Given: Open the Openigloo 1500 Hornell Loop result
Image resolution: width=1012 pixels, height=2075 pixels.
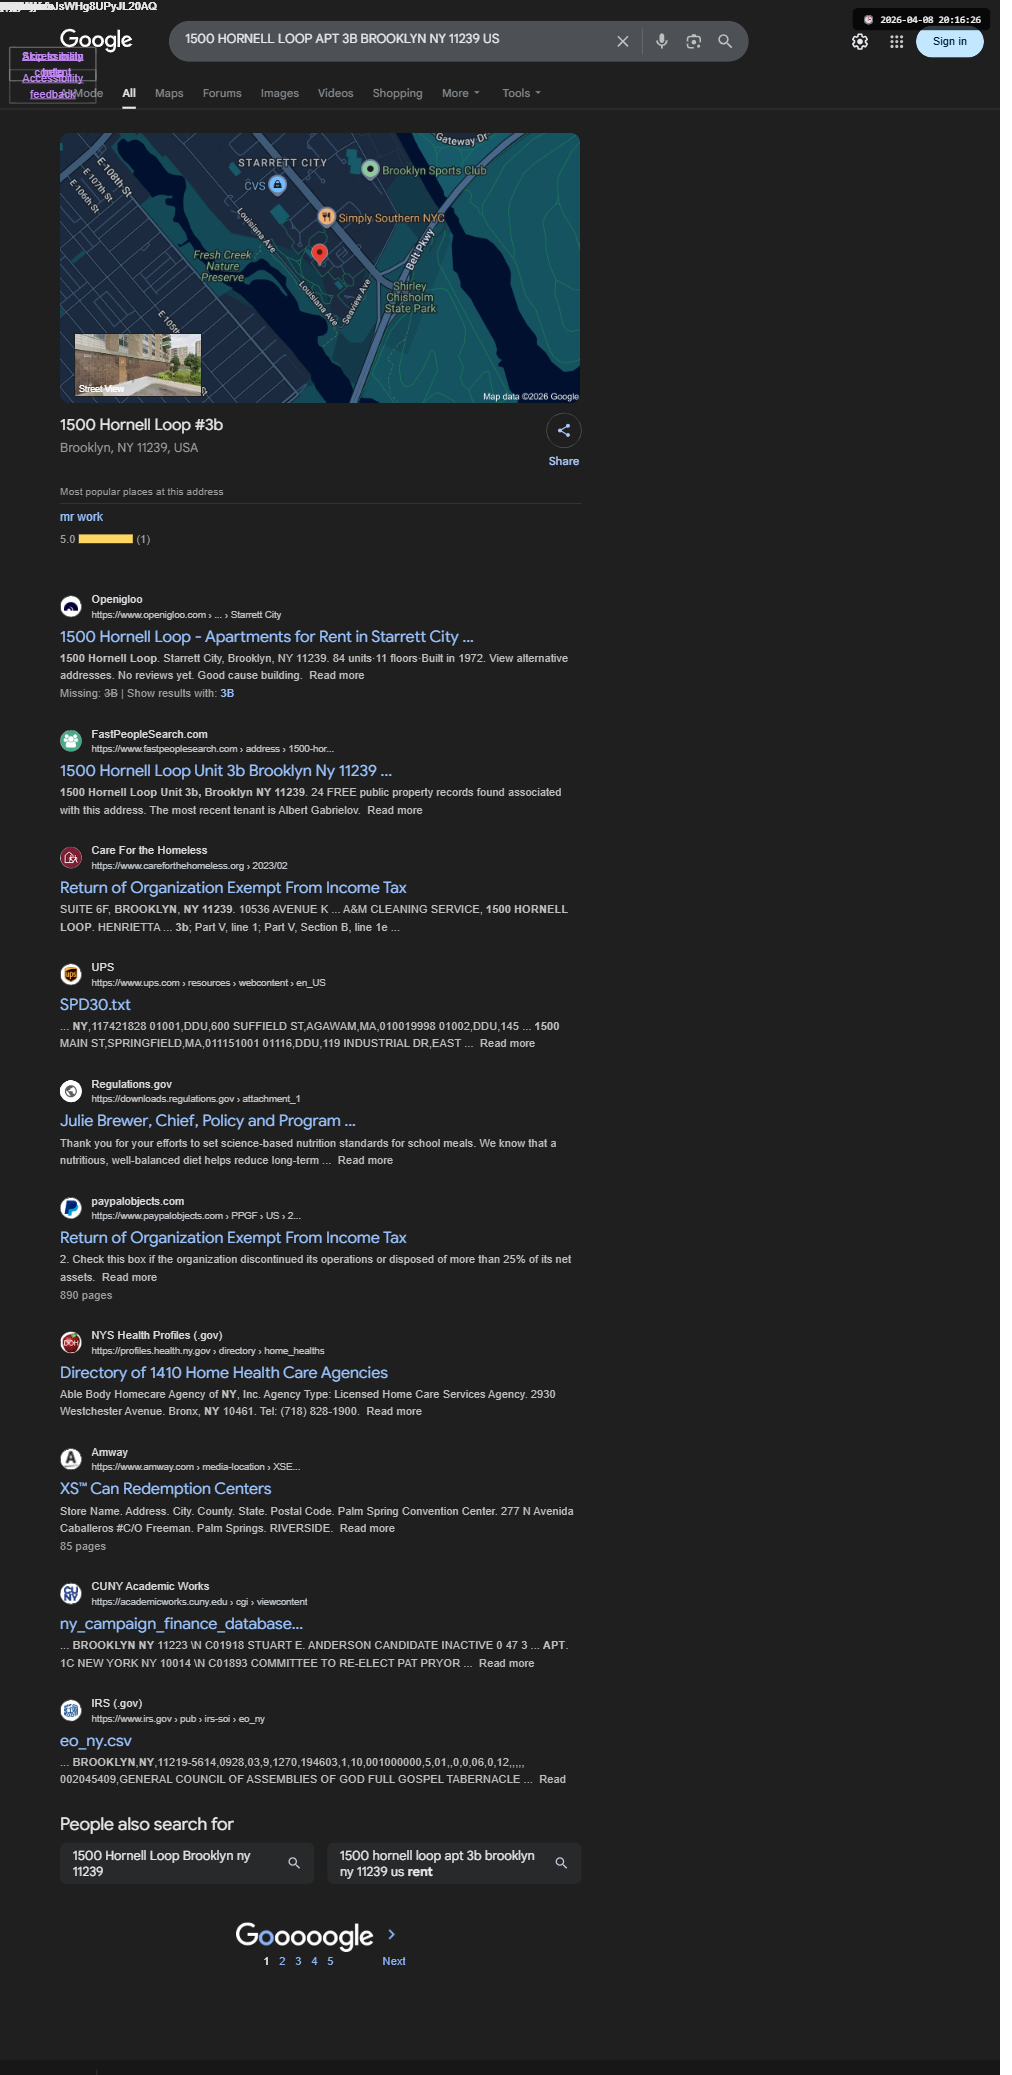Looking at the screenshot, I should pyautogui.click(x=267, y=637).
